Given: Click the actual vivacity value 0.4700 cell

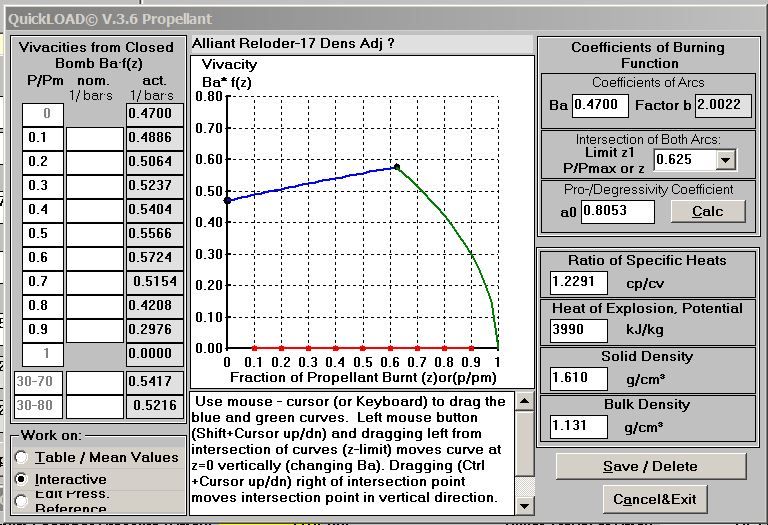Looking at the screenshot, I should pos(155,115).
